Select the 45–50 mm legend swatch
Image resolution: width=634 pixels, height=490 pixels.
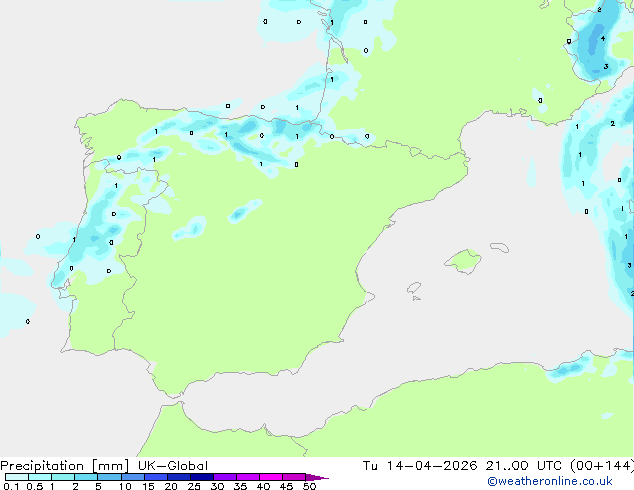(x=294, y=477)
